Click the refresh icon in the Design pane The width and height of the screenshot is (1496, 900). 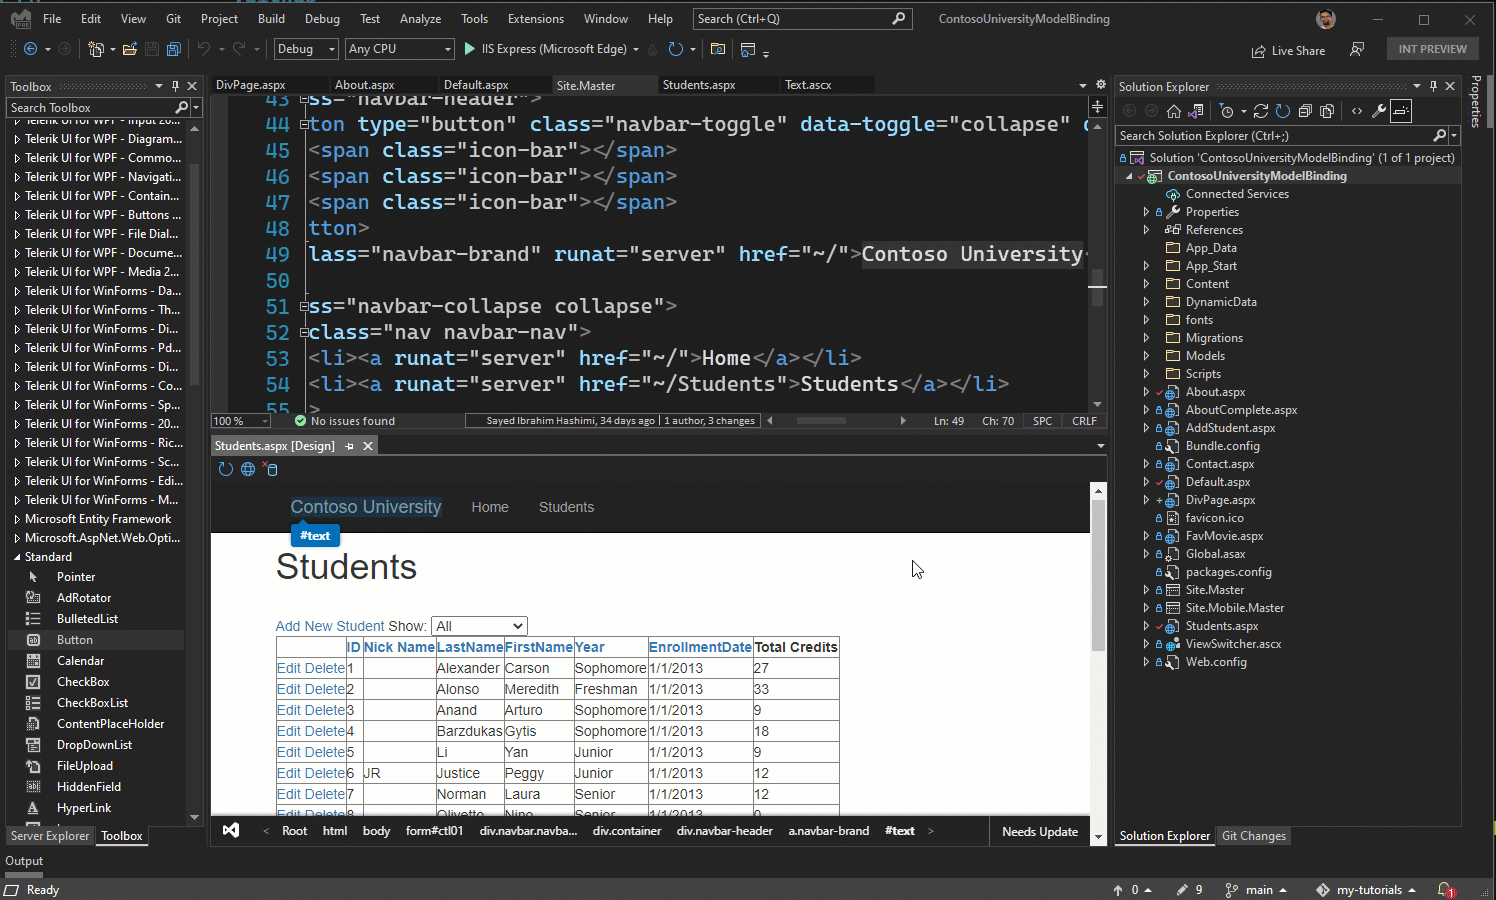[x=226, y=469]
